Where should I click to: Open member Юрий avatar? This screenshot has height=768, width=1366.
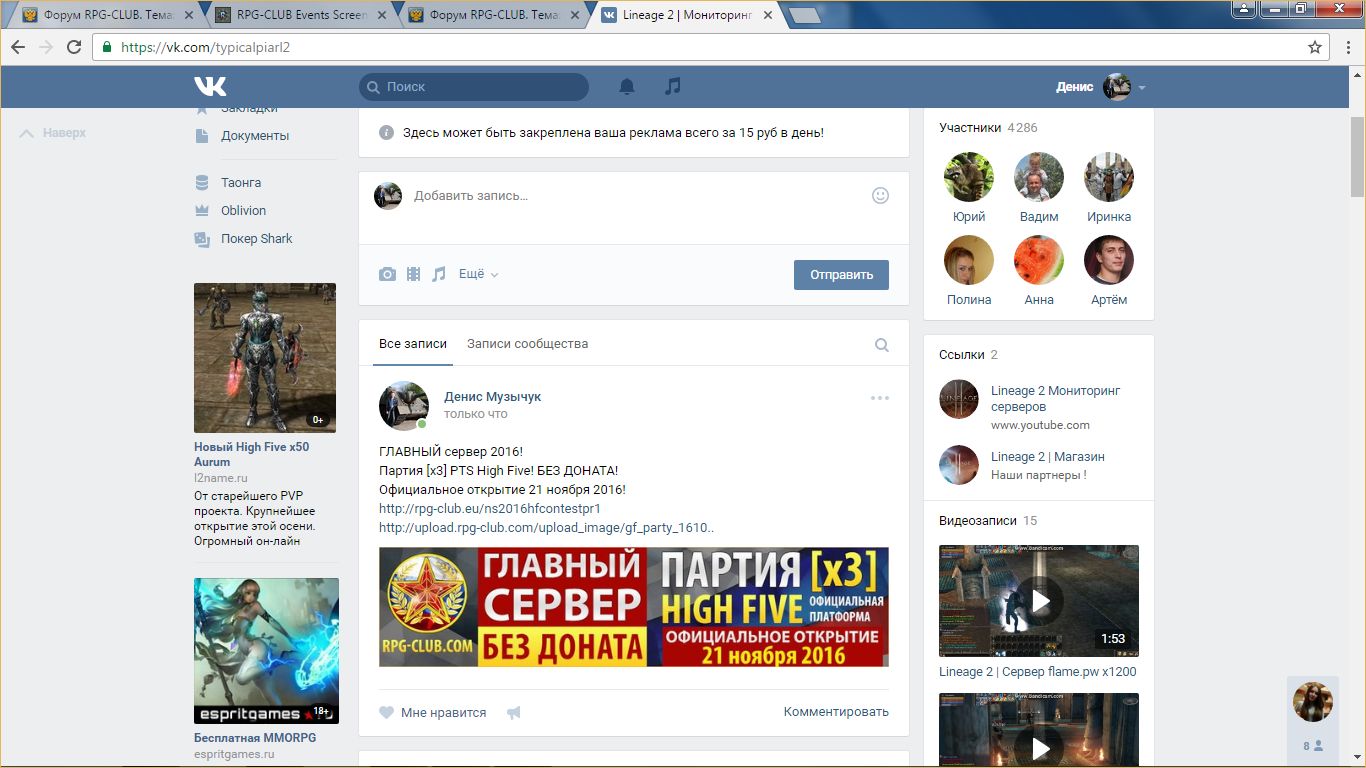coord(969,177)
